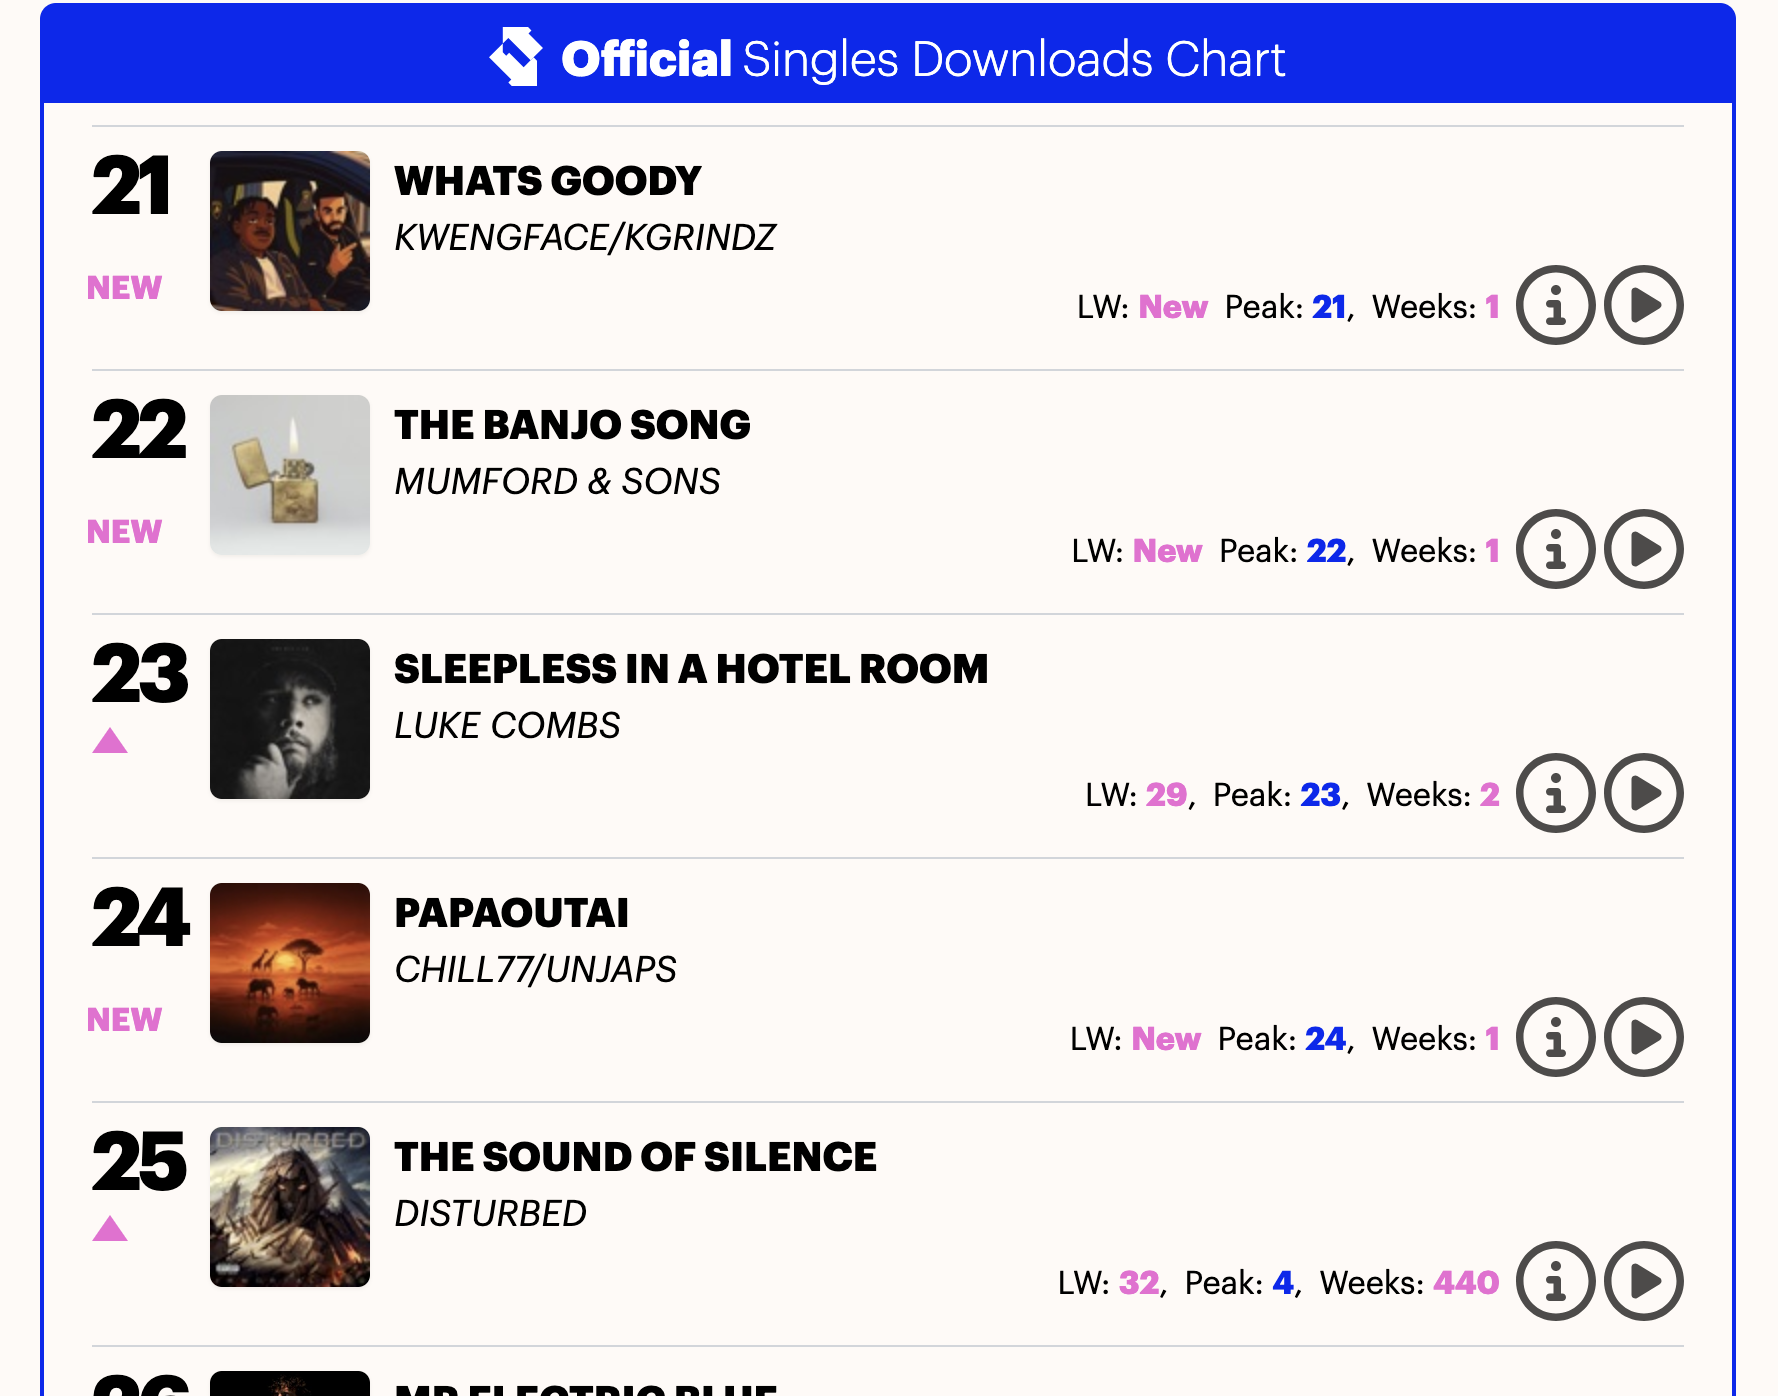1778x1396 pixels.
Task: Open info icon for Papaoutai
Action: [x=1555, y=1037]
